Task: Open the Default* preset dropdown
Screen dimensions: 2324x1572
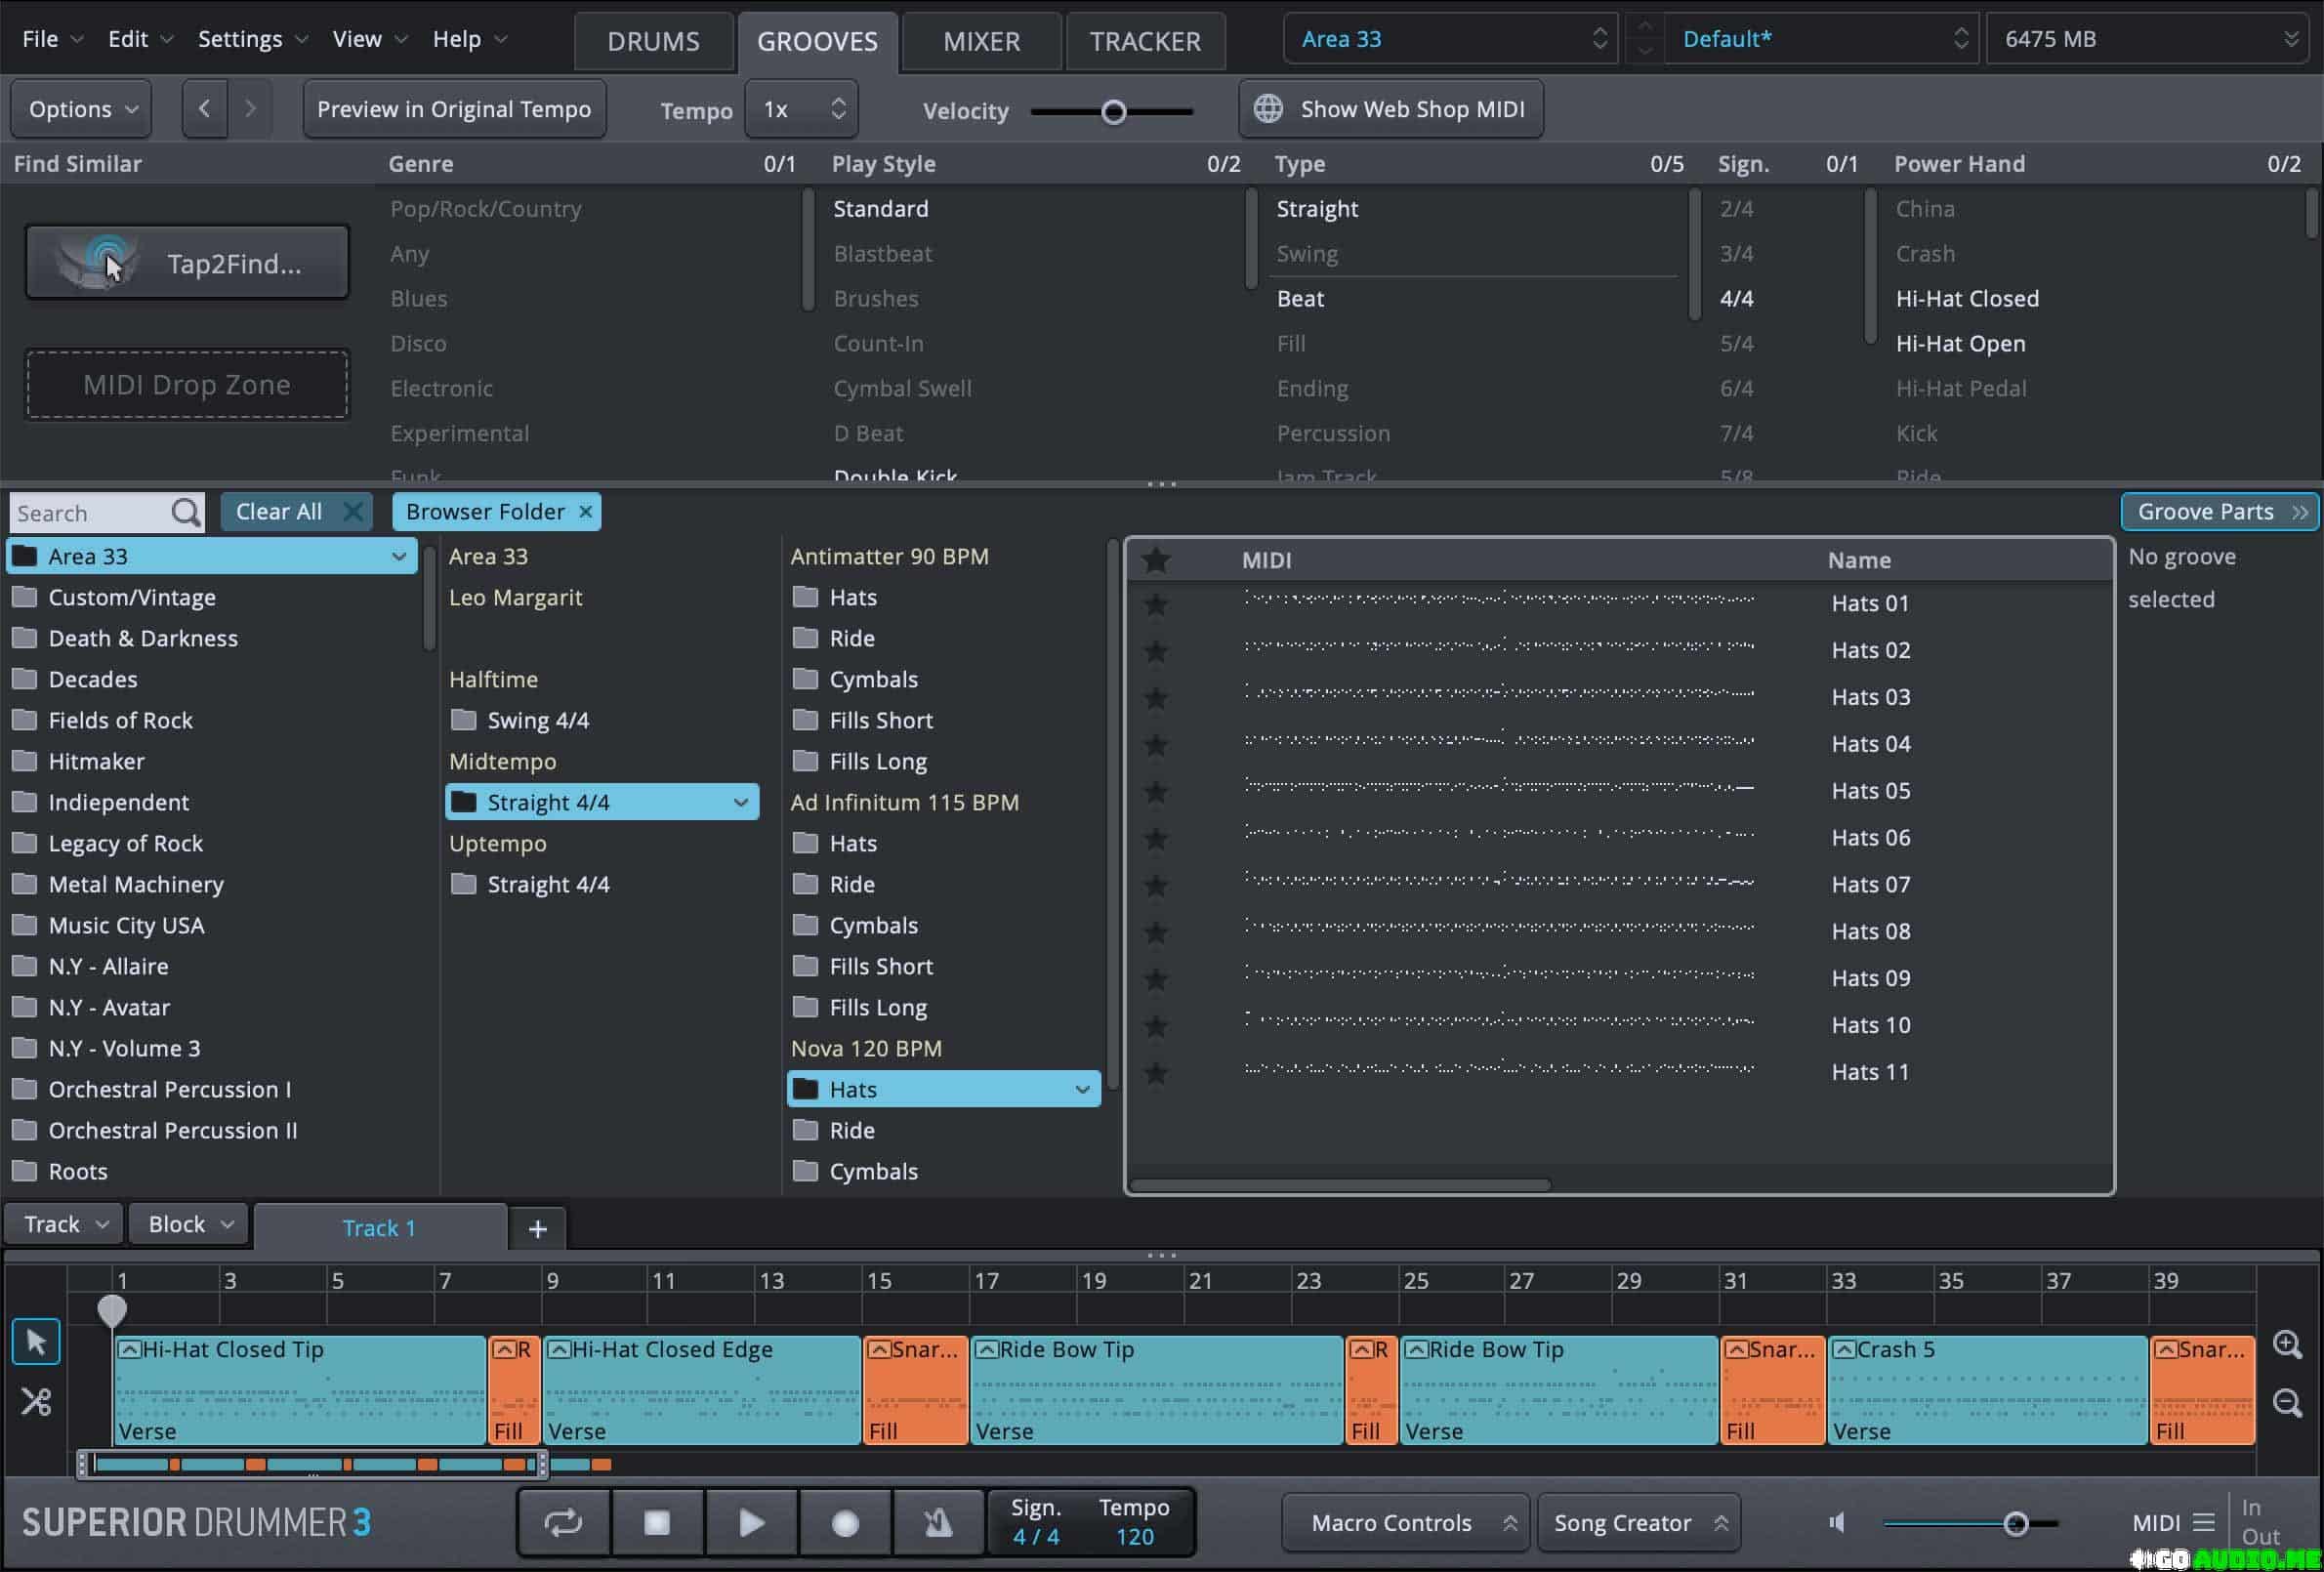Action: pyautogui.click(x=1822, y=39)
